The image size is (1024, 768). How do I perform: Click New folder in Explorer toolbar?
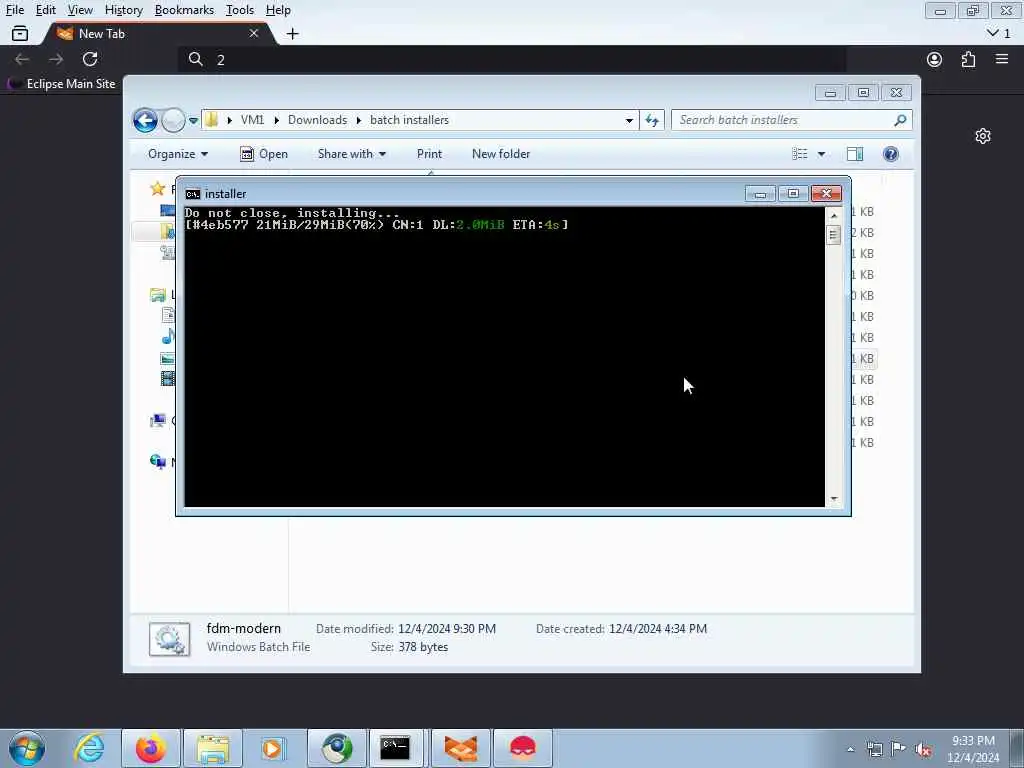[501, 154]
